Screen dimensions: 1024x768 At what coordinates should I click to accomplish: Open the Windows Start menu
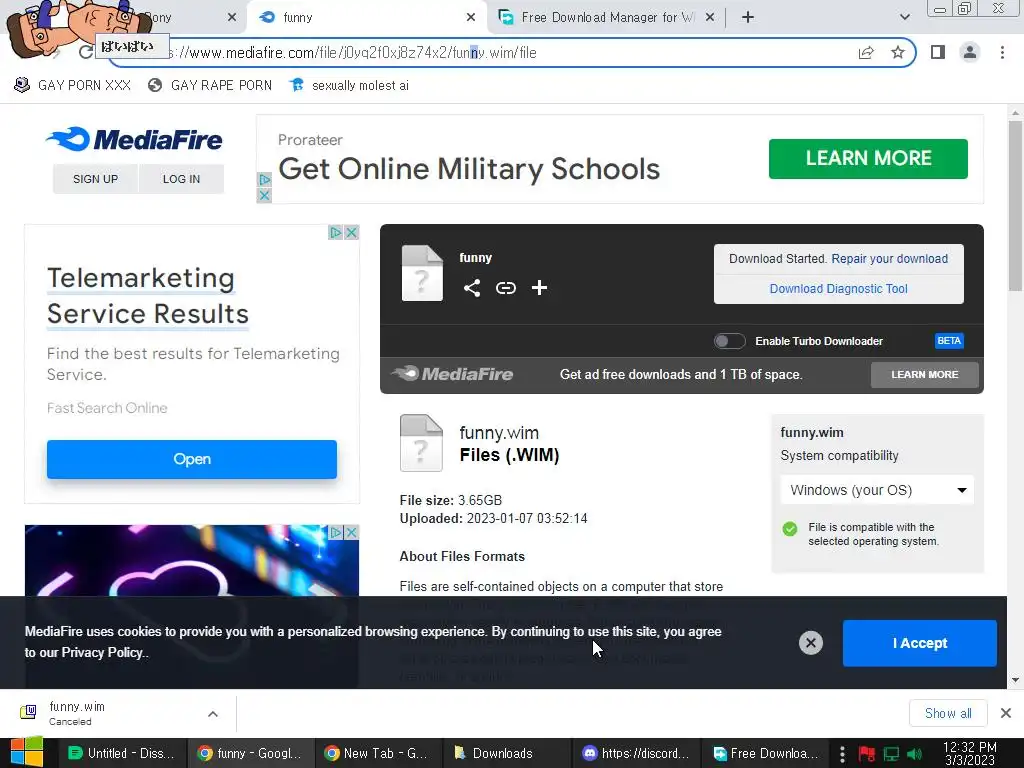coord(26,752)
